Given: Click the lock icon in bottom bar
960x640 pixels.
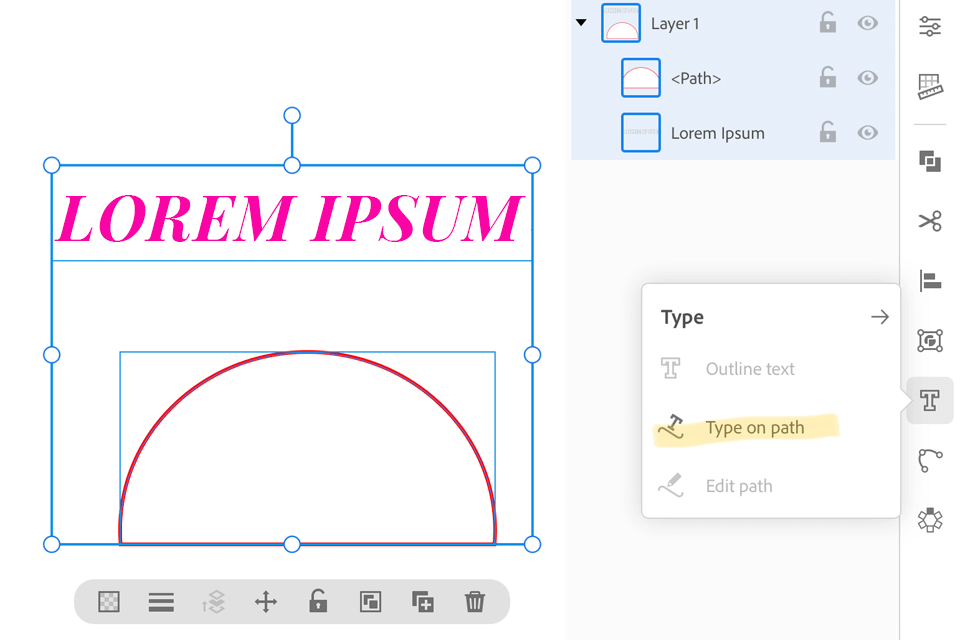Looking at the screenshot, I should [318, 601].
